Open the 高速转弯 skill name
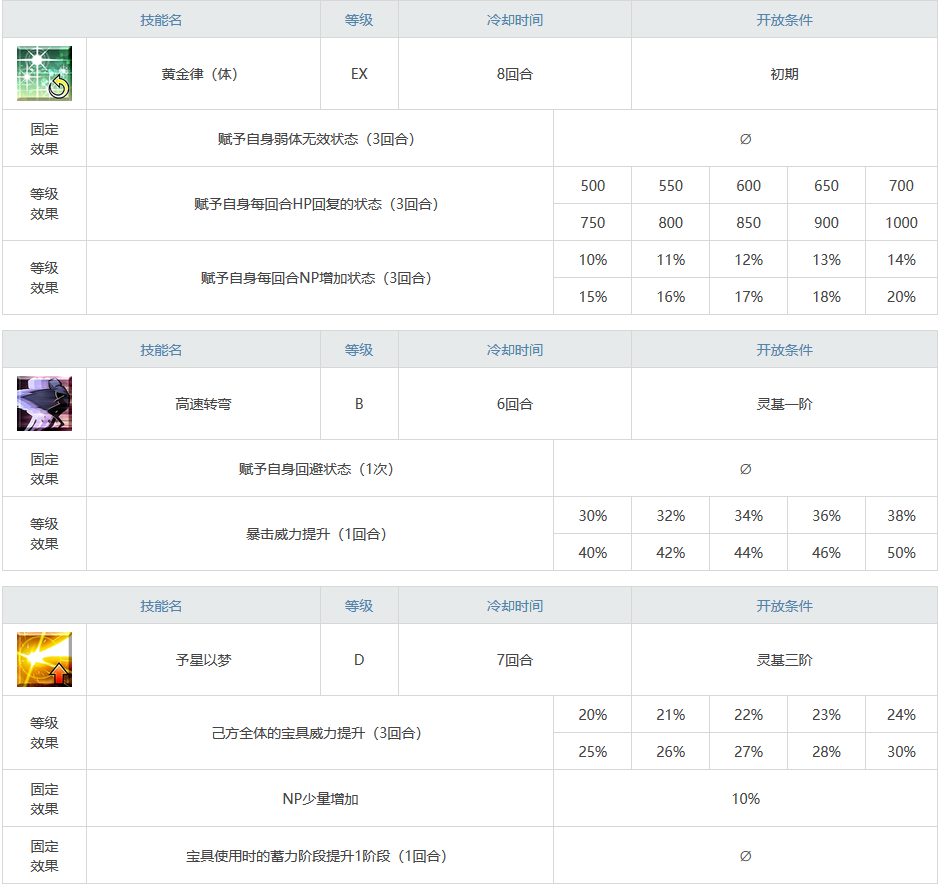 (203, 404)
